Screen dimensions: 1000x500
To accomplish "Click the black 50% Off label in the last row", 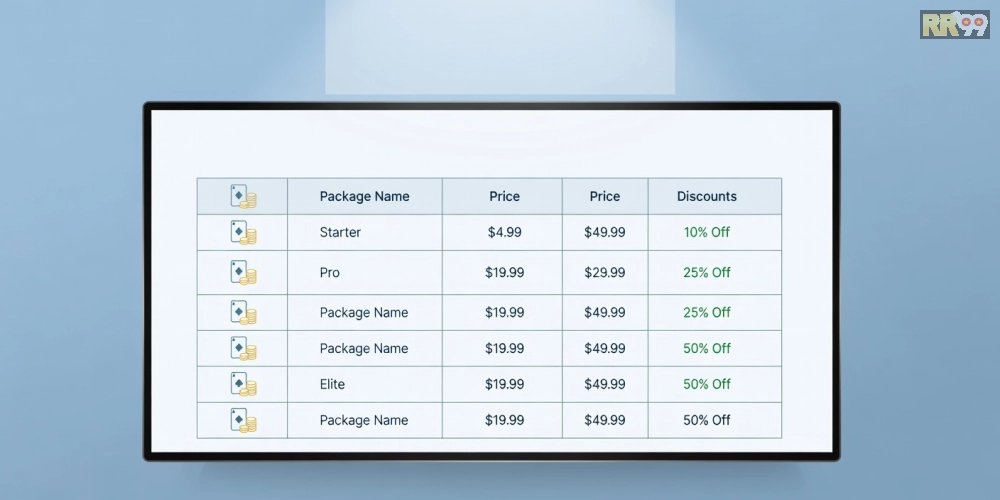I will [x=707, y=420].
